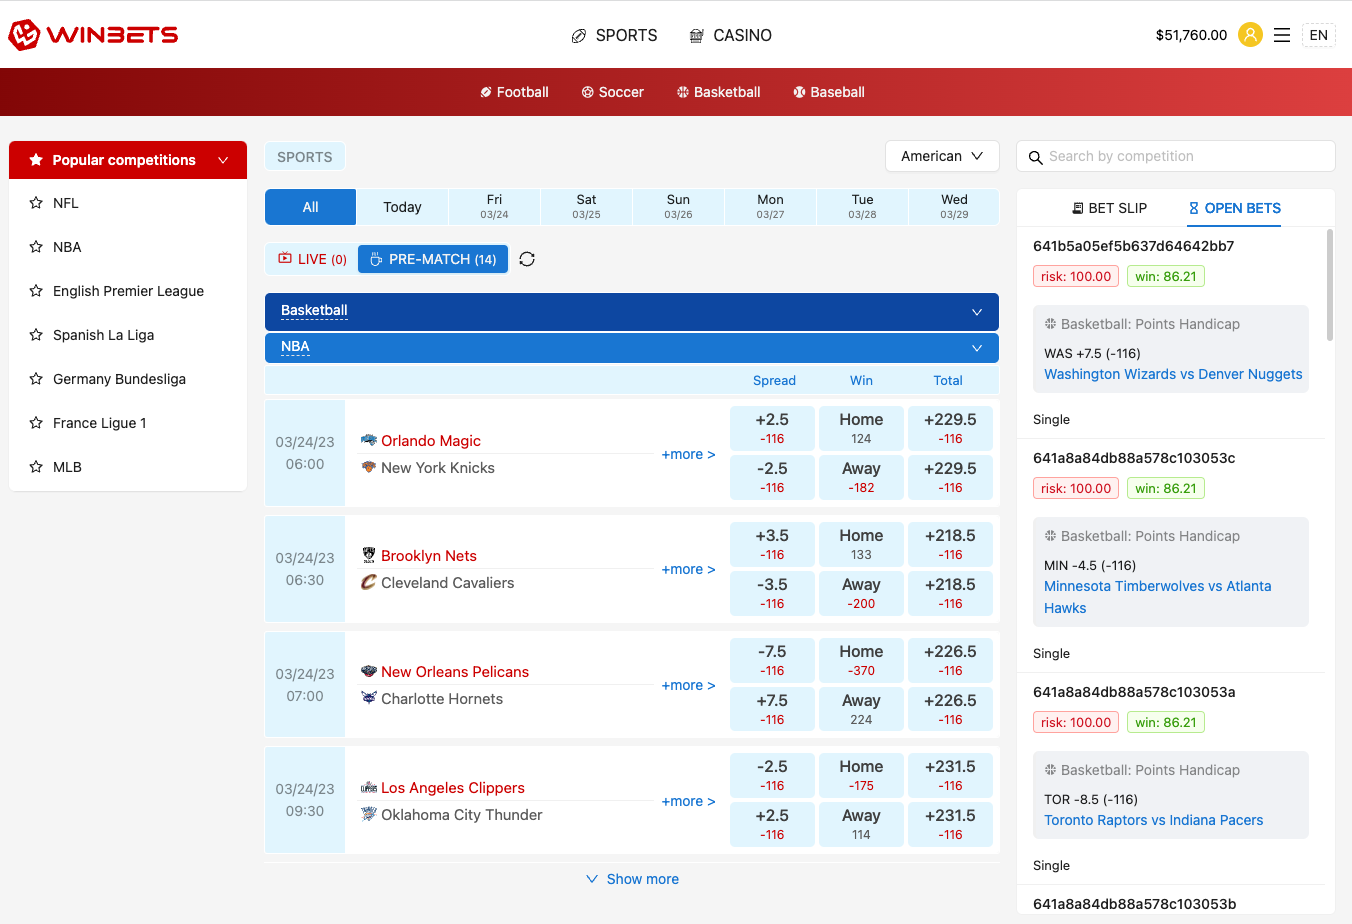Bet Home -370 on New Orleans Pelicans
Image resolution: width=1352 pixels, height=924 pixels.
[x=861, y=660]
